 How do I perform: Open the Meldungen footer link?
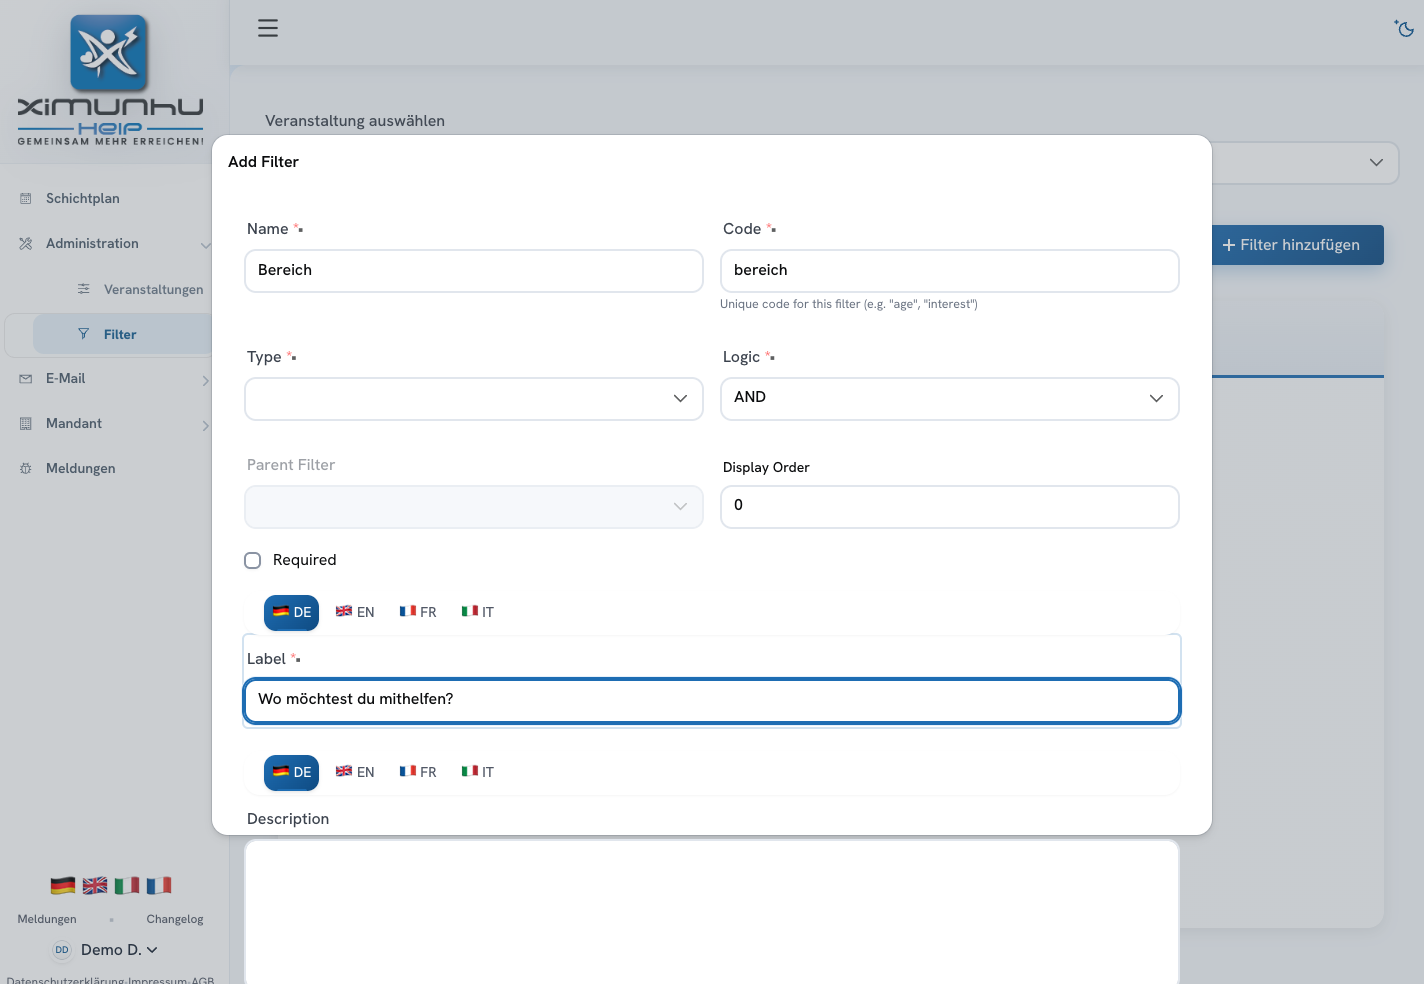[x=47, y=919]
